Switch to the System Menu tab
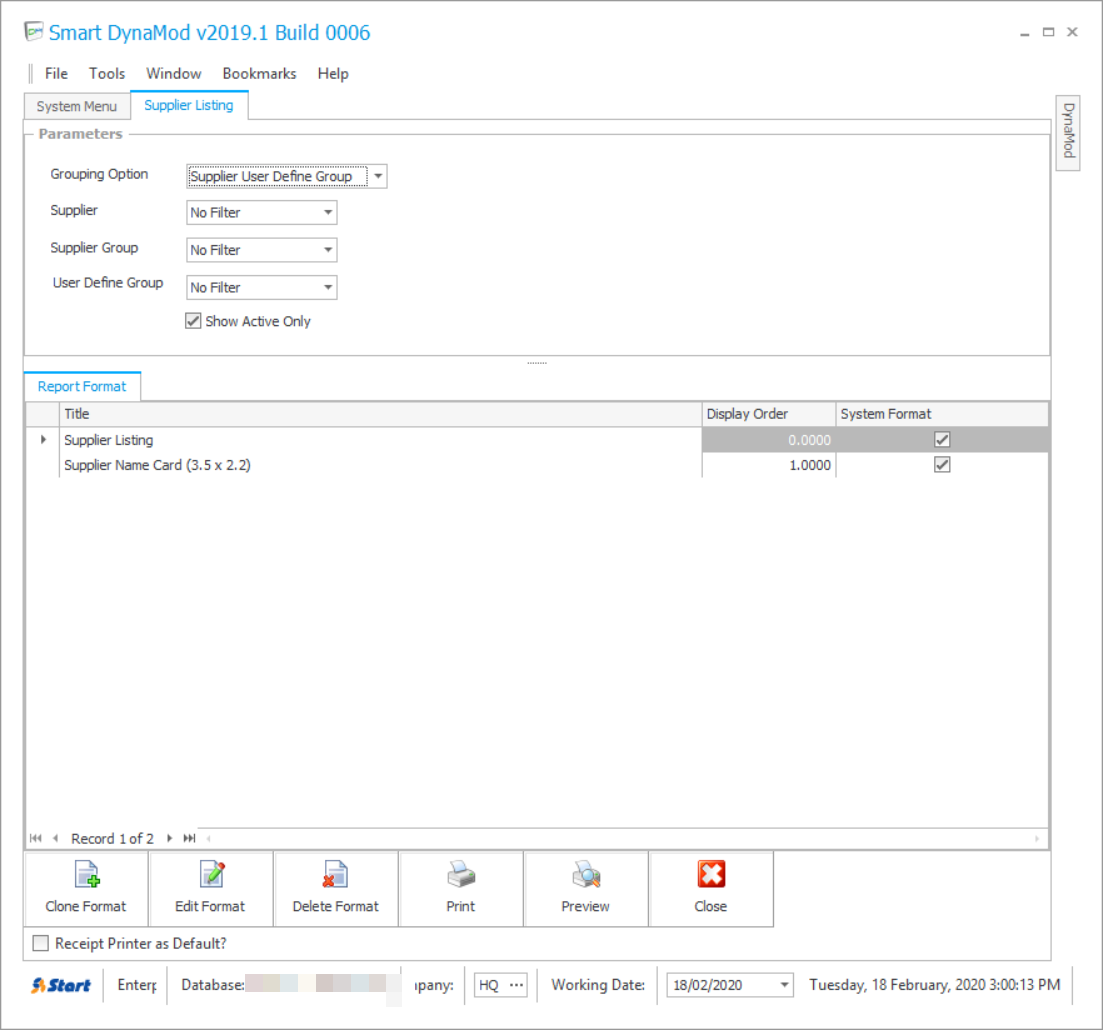This screenshot has height=1030, width=1103. 77,106
